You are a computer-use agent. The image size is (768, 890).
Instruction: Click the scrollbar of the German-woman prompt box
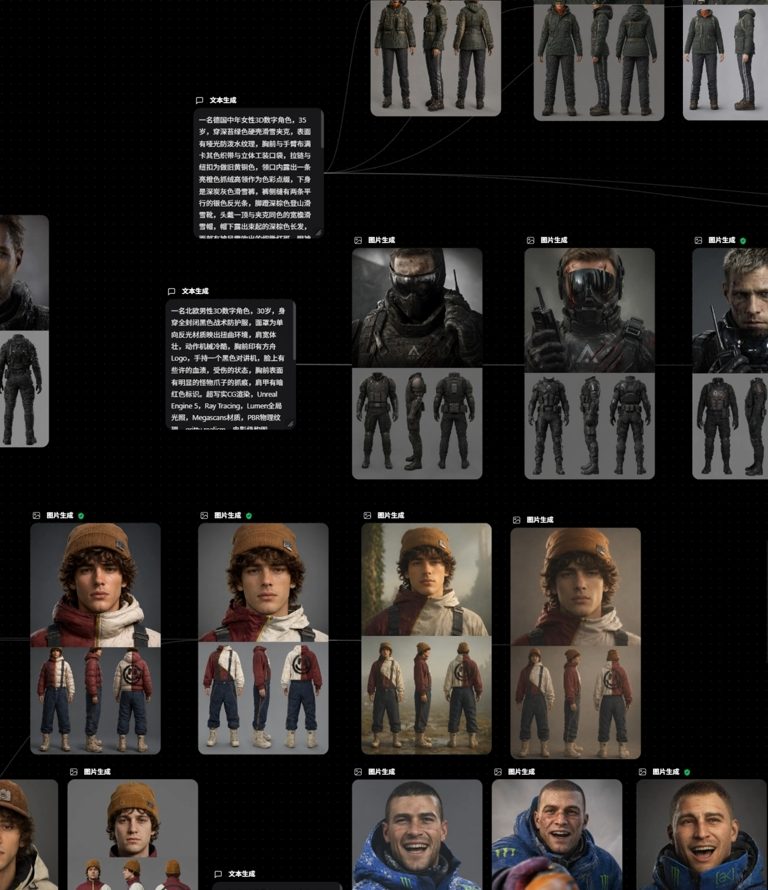coord(322,128)
